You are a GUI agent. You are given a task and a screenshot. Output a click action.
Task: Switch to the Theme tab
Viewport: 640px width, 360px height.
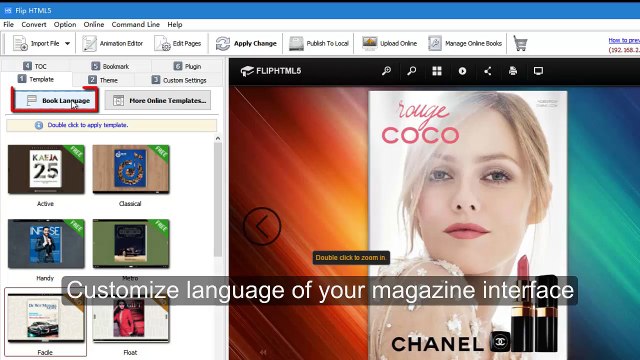point(103,80)
